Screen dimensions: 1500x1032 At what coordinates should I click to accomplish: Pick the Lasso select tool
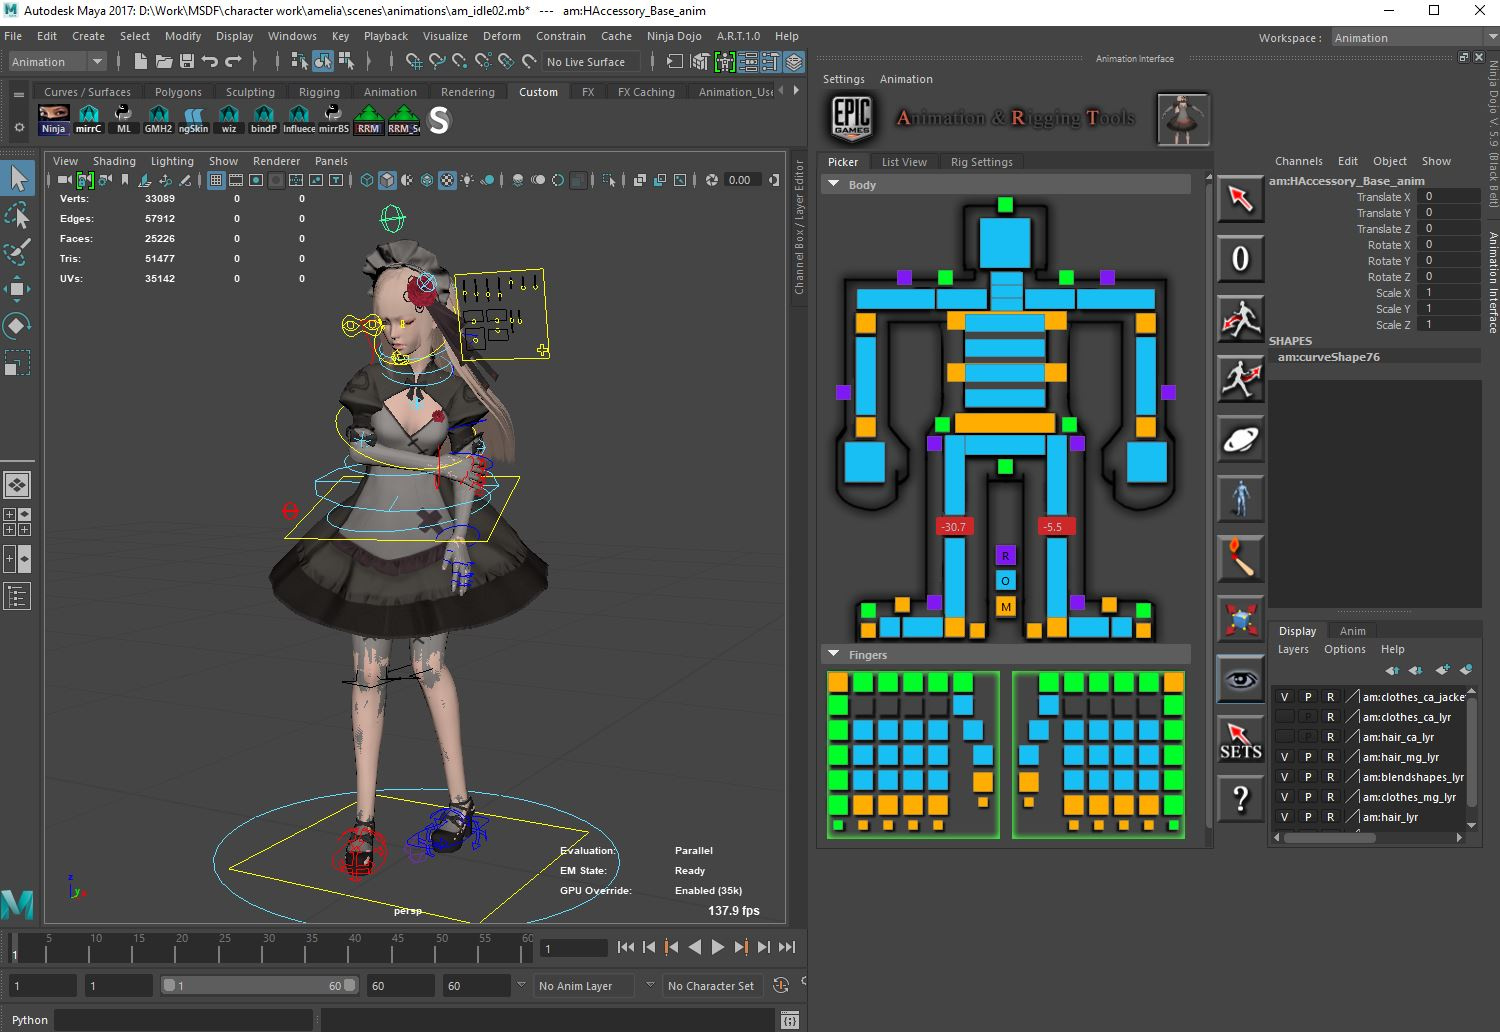(18, 216)
